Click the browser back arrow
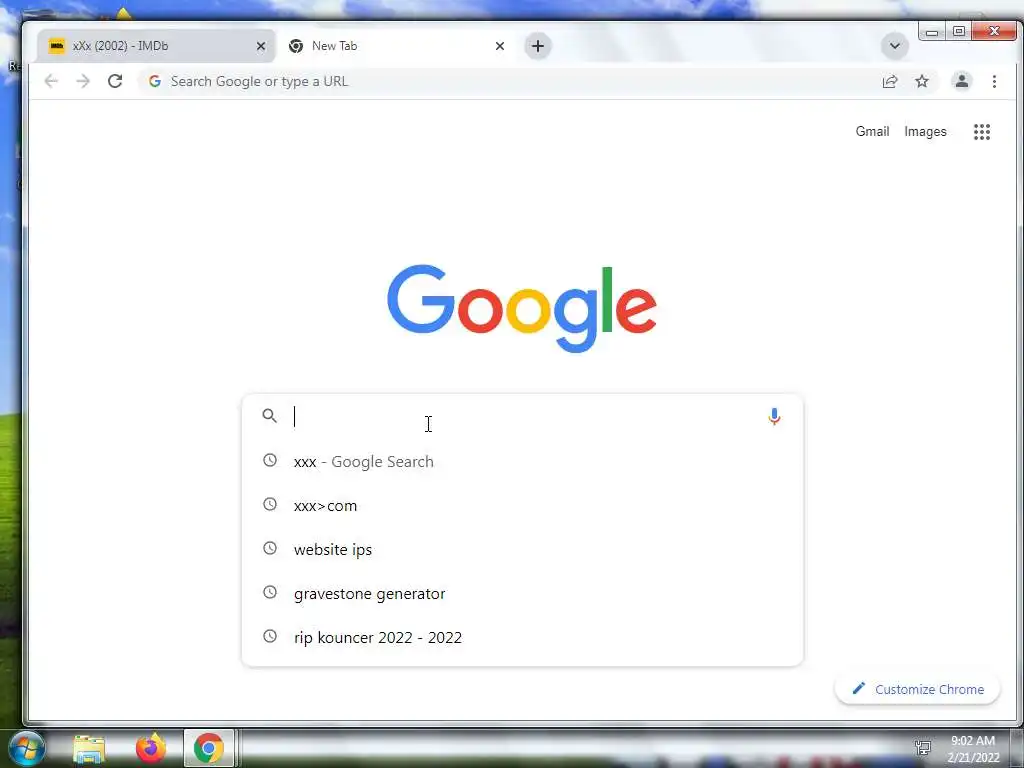The width and height of the screenshot is (1024, 768). (x=51, y=81)
